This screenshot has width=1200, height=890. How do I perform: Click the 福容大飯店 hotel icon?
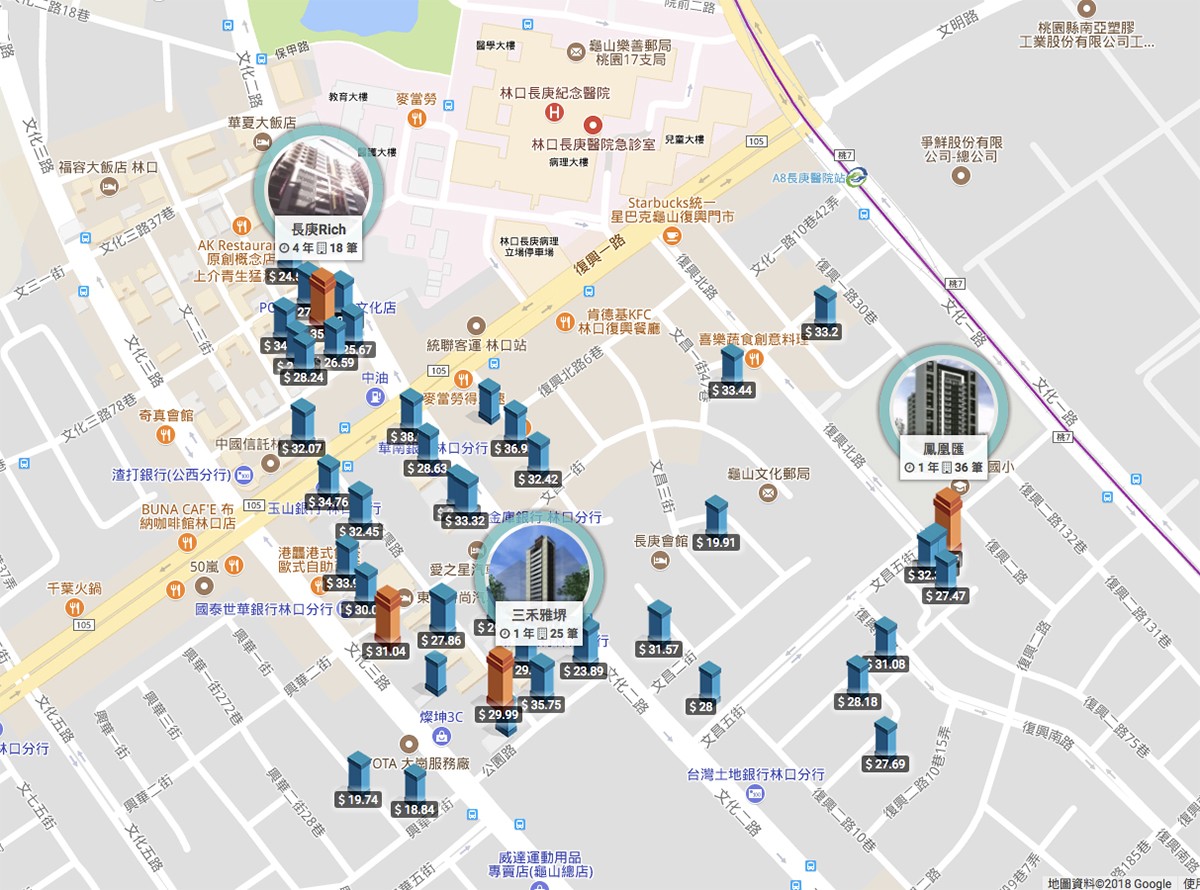coord(110,186)
